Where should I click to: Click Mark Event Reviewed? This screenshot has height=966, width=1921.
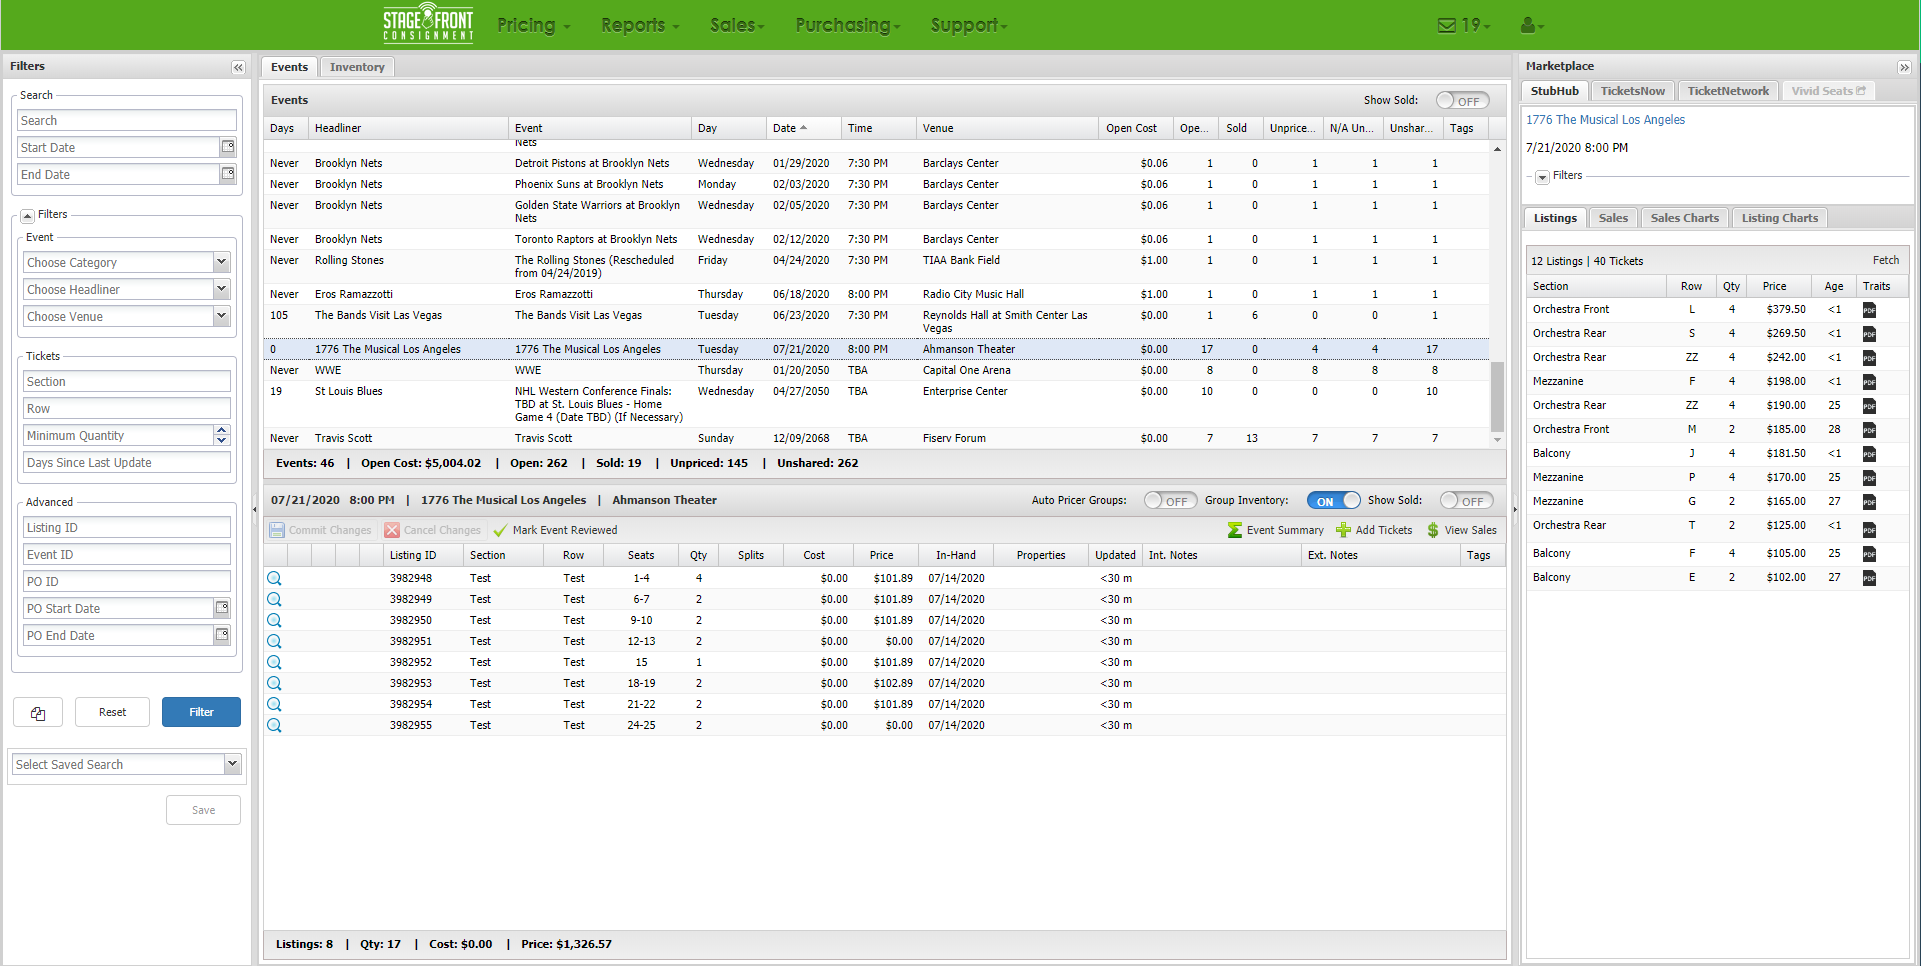tap(555, 530)
